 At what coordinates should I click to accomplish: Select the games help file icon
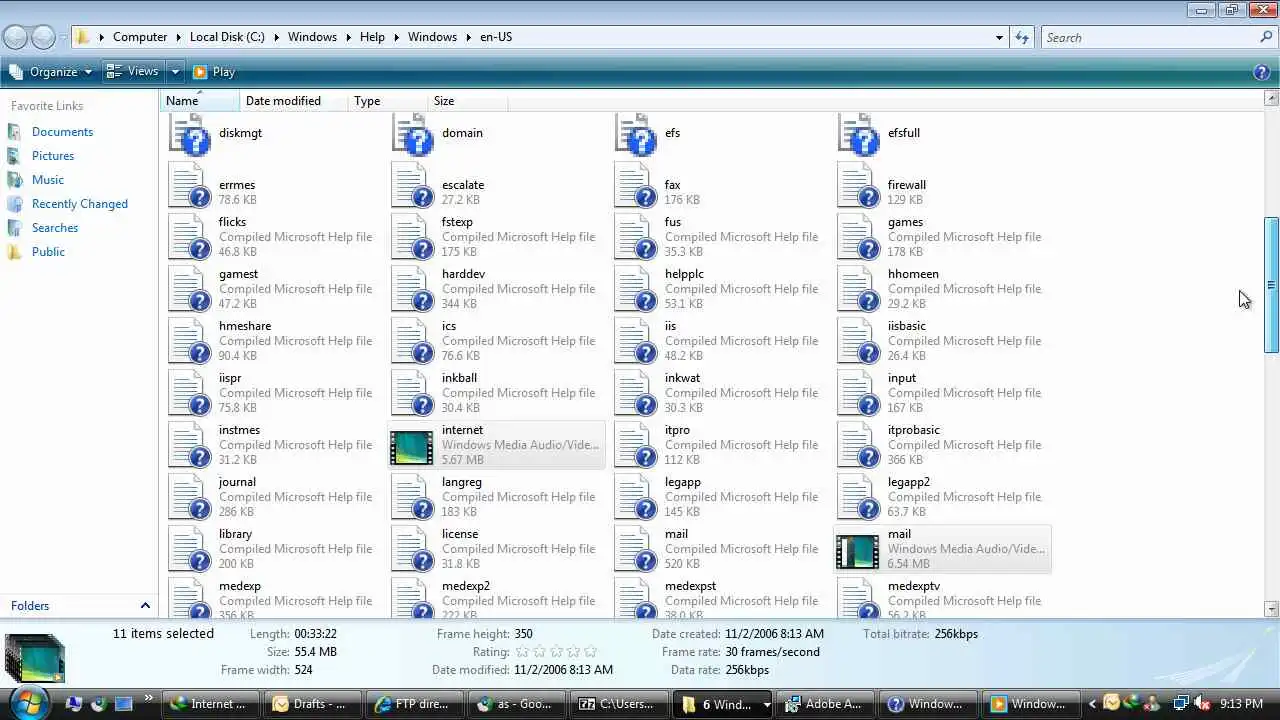(x=859, y=238)
